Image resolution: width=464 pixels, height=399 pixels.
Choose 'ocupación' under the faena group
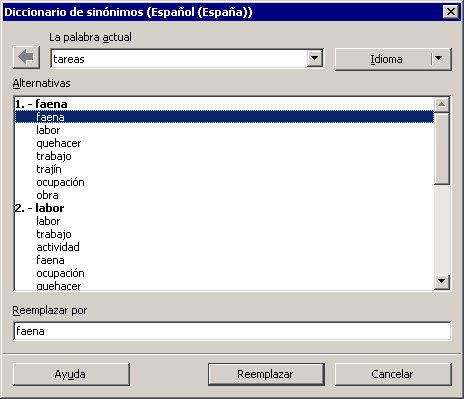(x=60, y=182)
